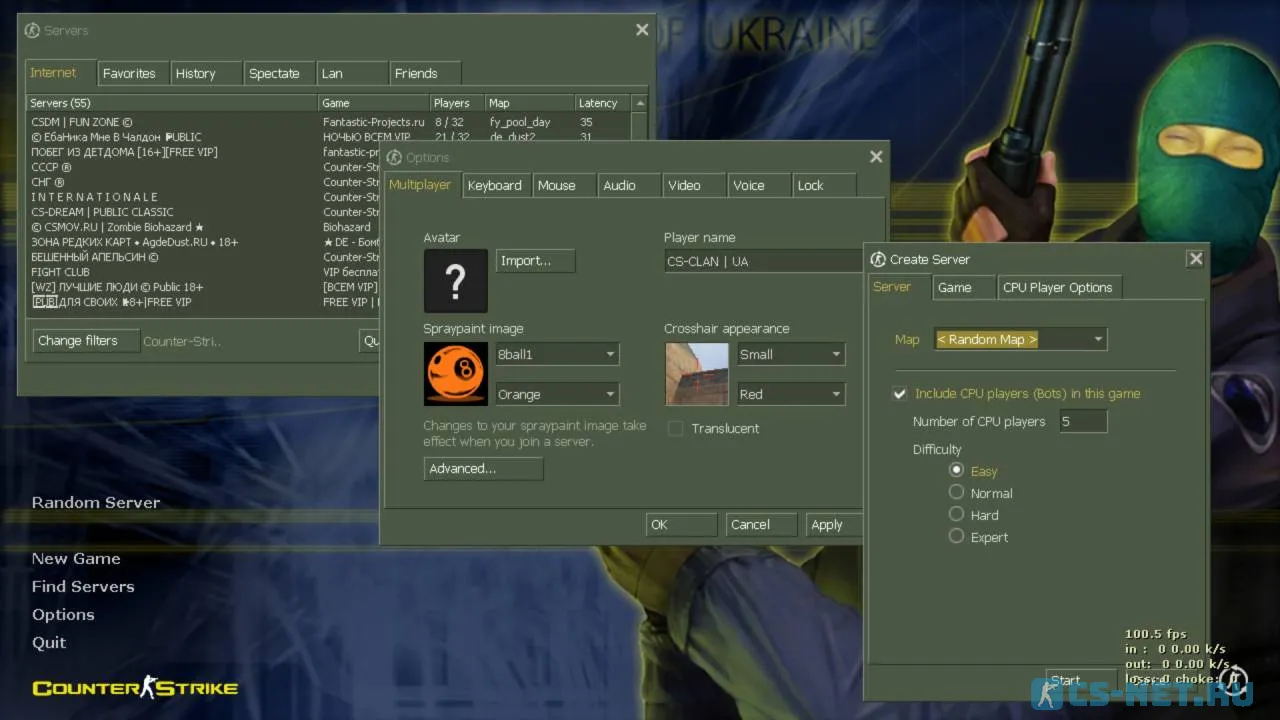Click OK in the Options window
This screenshot has width=1280, height=720.
pos(681,524)
